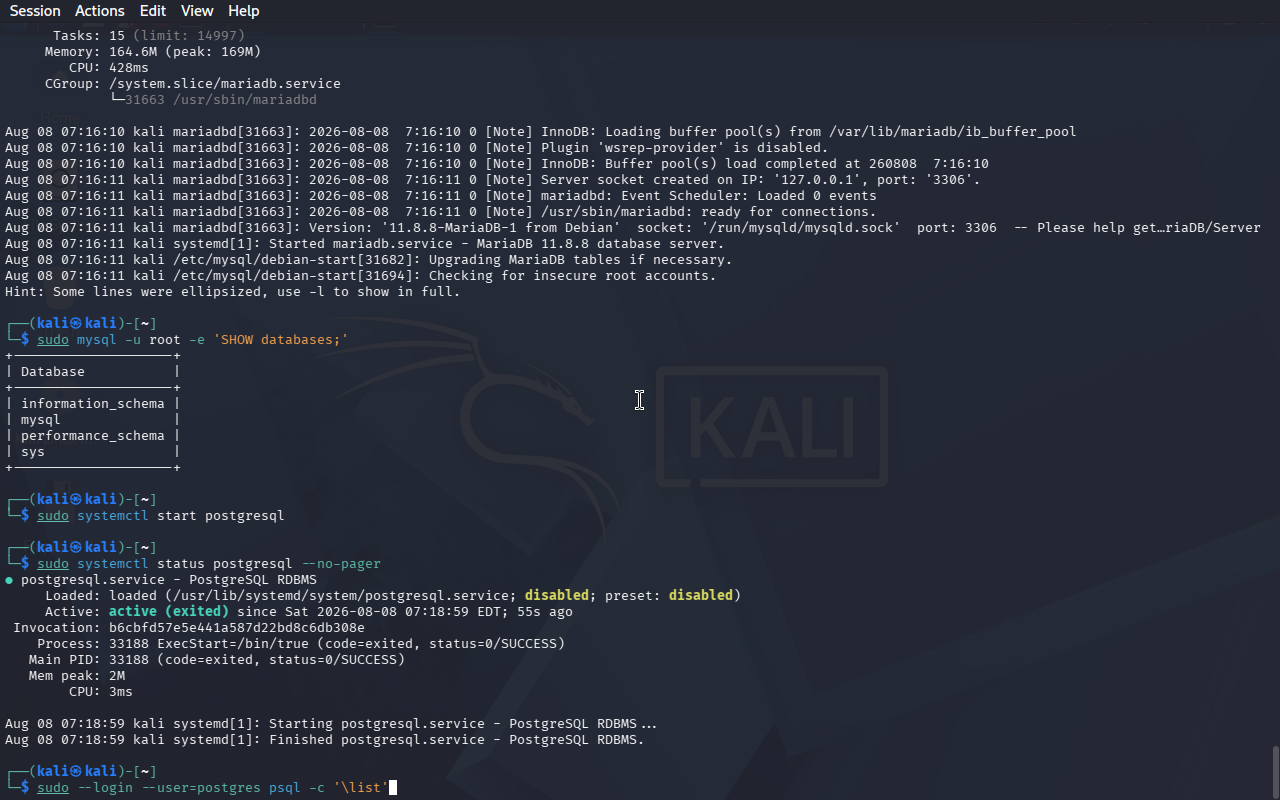This screenshot has width=1280, height=800.
Task: Open the Help menu
Action: (x=244, y=11)
